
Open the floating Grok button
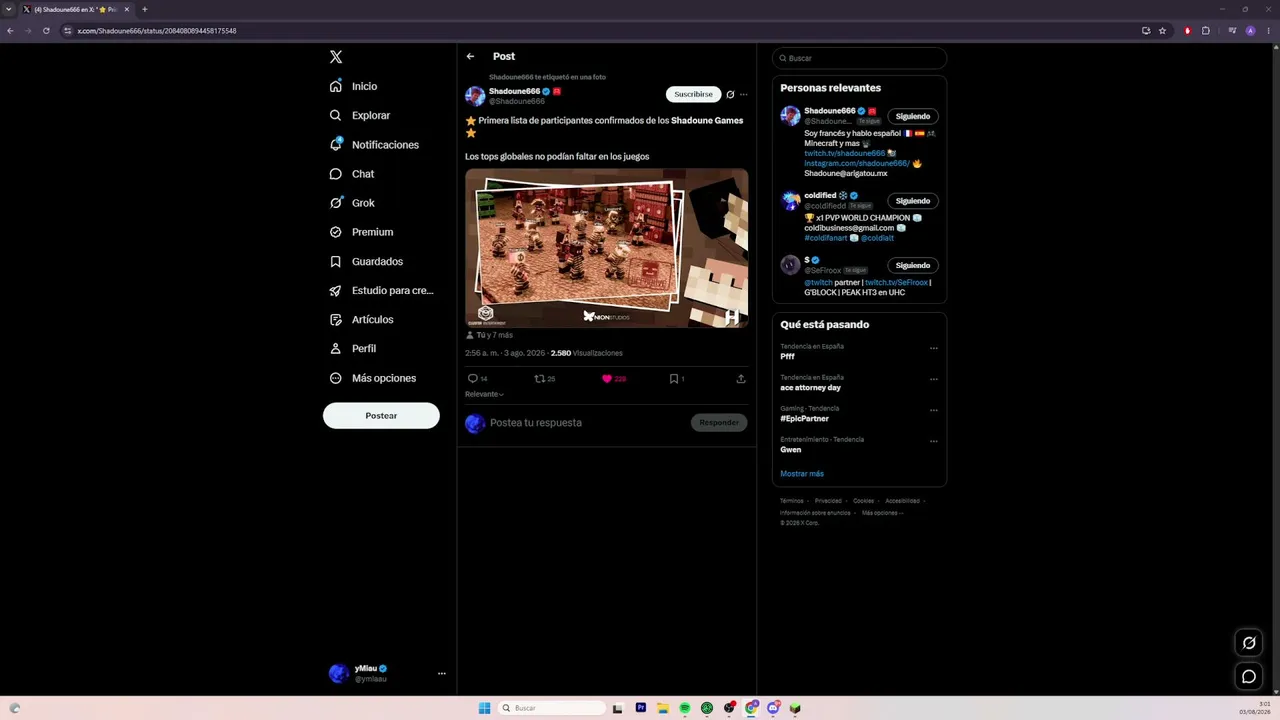(1249, 643)
